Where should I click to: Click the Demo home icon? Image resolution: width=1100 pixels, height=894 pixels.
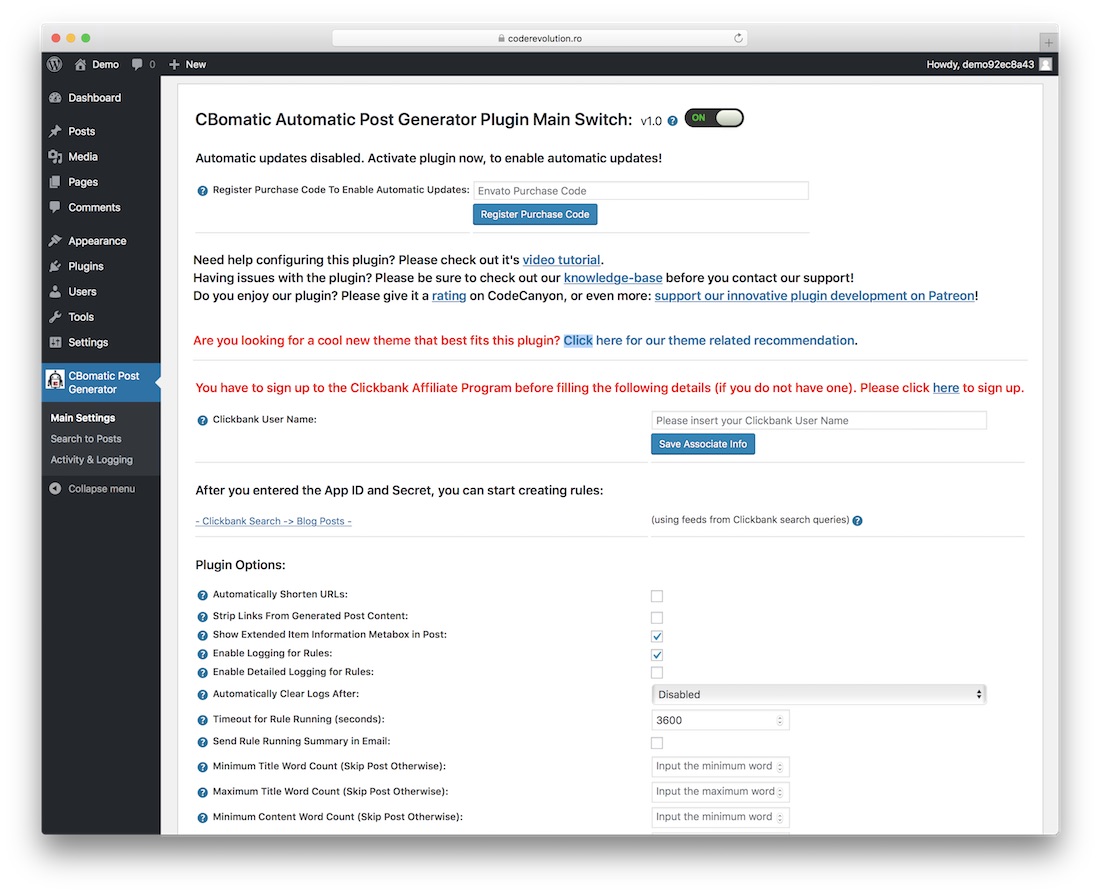click(x=81, y=64)
